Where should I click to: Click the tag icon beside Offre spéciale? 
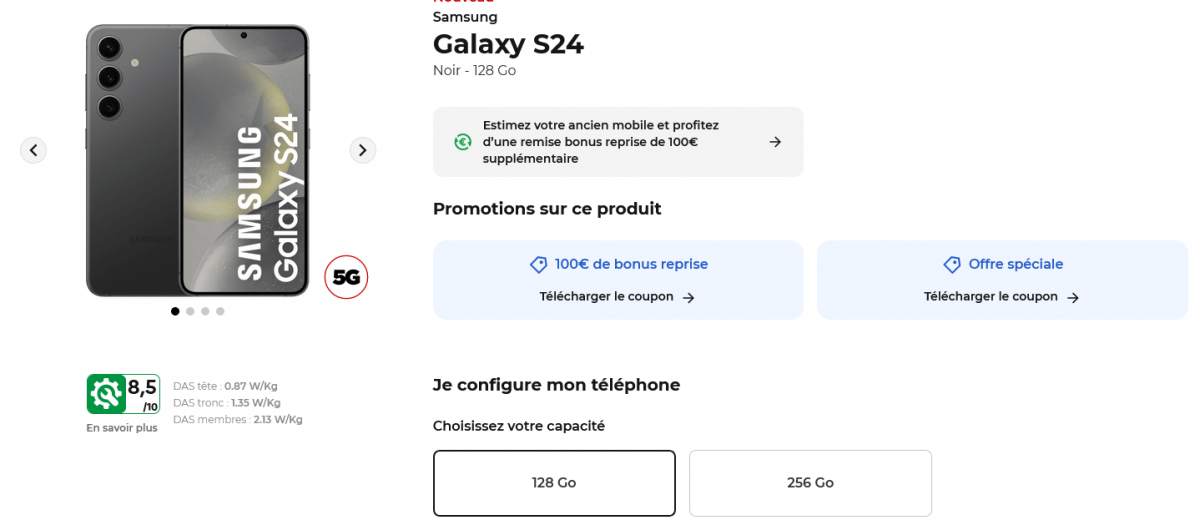coord(952,265)
